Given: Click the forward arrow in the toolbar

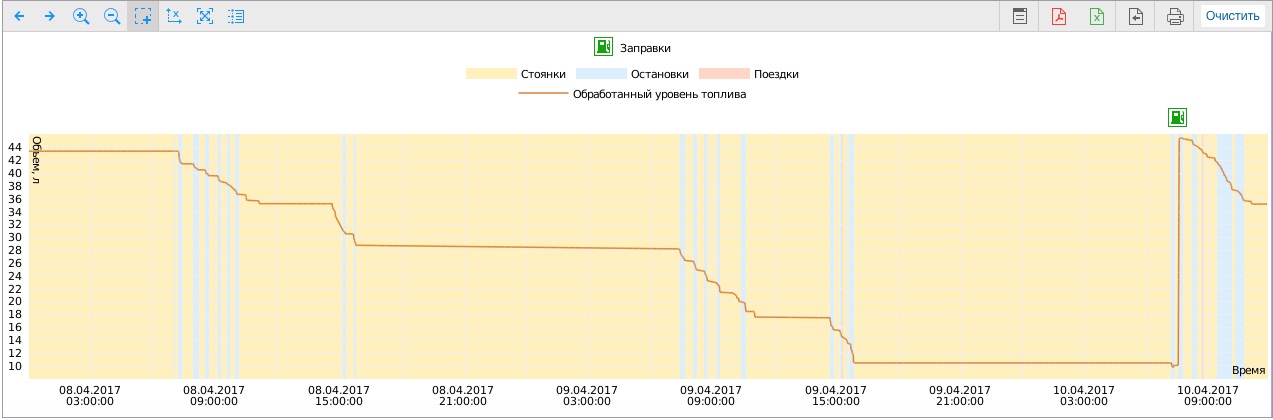Looking at the screenshot, I should 49,16.
